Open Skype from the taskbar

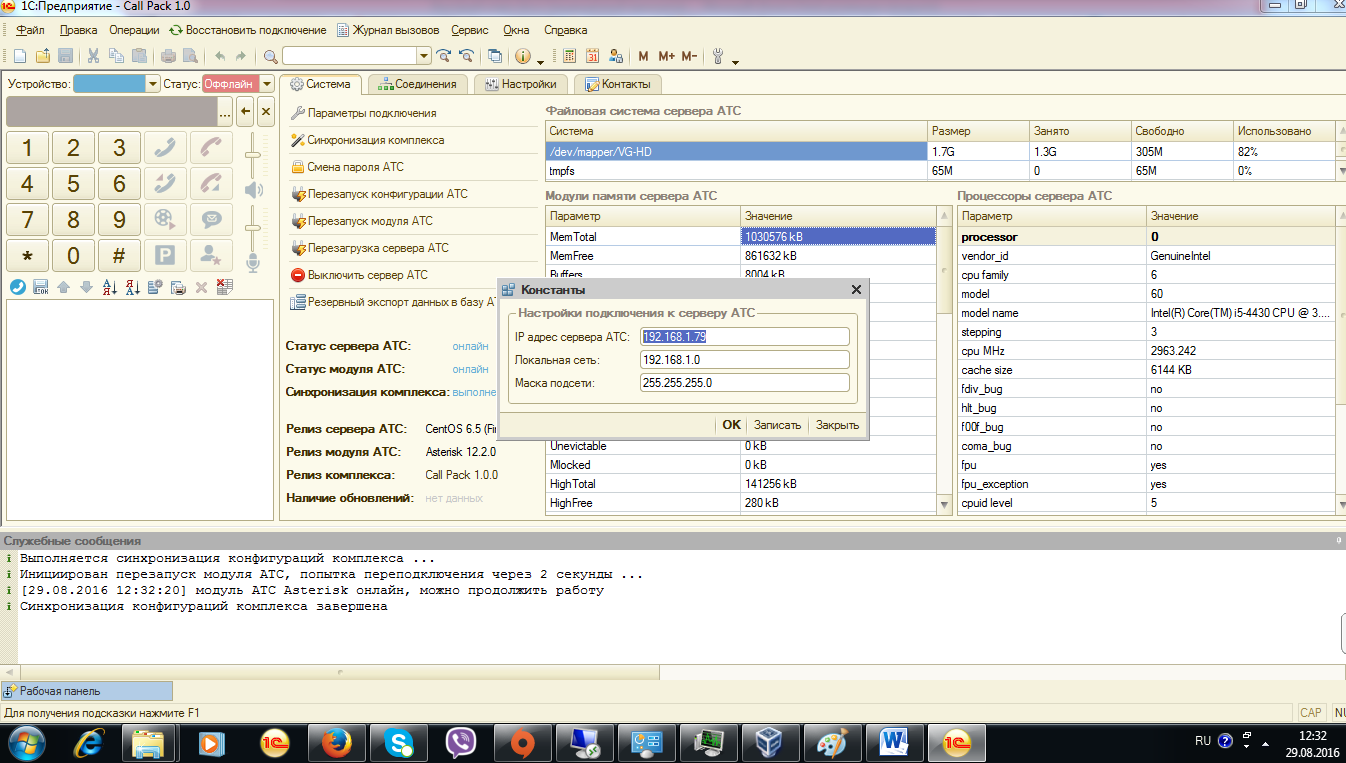pyautogui.click(x=399, y=743)
